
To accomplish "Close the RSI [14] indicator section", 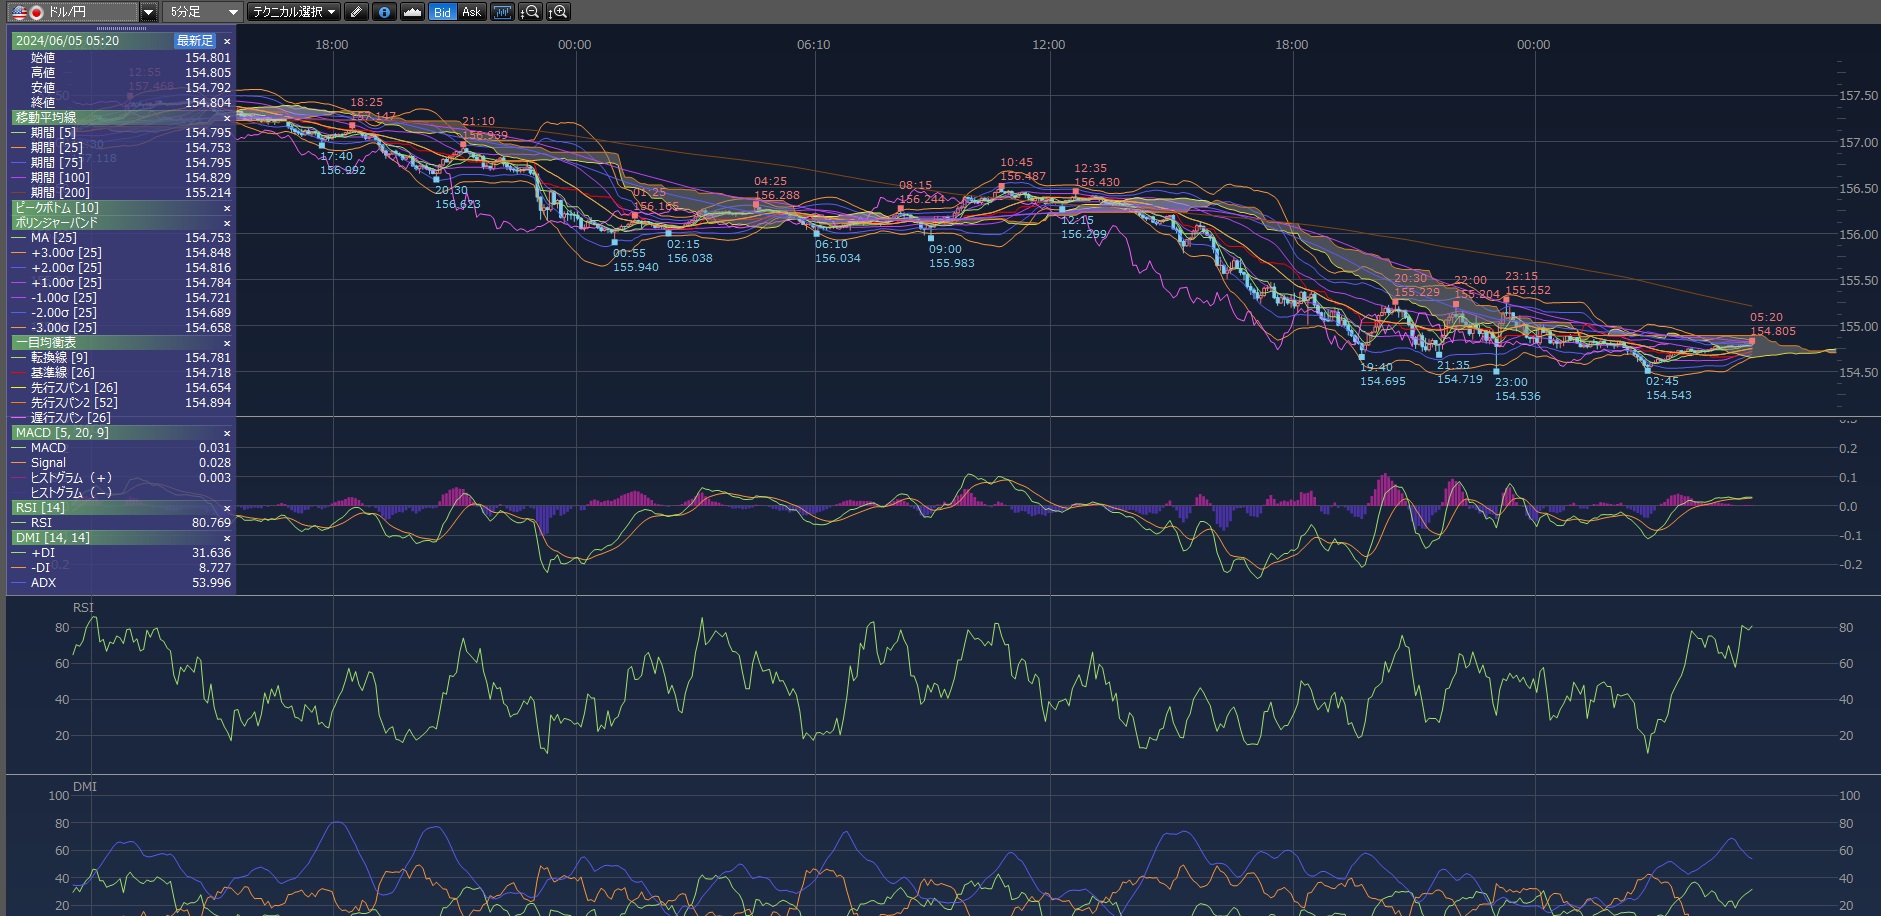I will [227, 508].
